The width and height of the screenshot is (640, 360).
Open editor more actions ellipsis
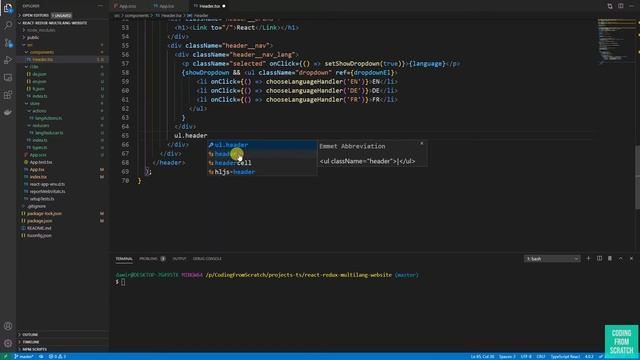click(631, 6)
